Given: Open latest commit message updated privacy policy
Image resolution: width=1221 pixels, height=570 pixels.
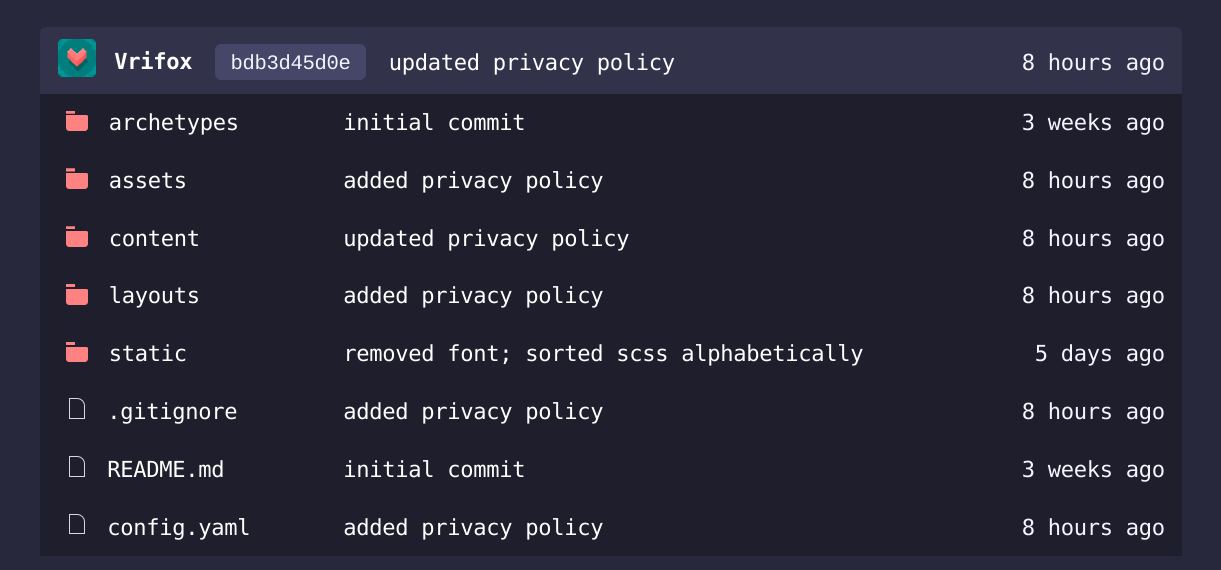Looking at the screenshot, I should click(532, 63).
